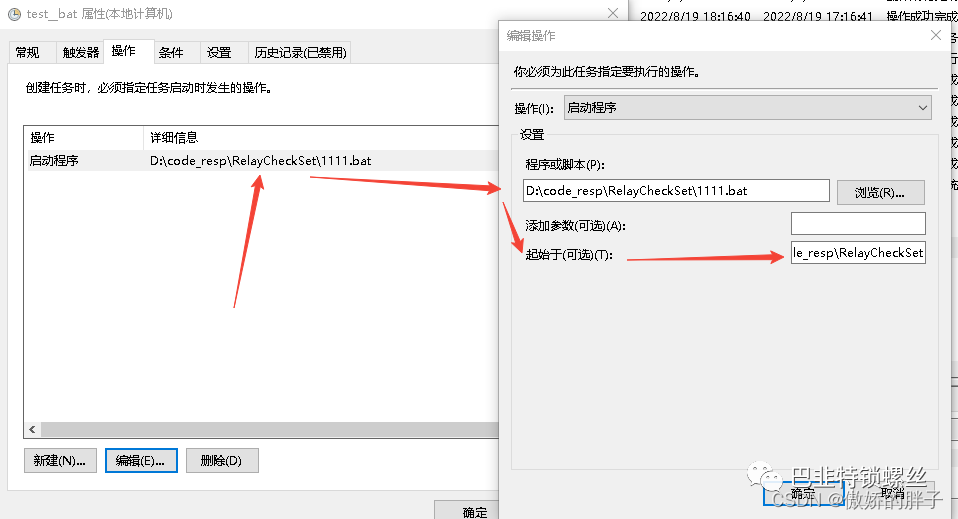
Task: Click the 编辑(E)... button
Action: click(x=141, y=460)
